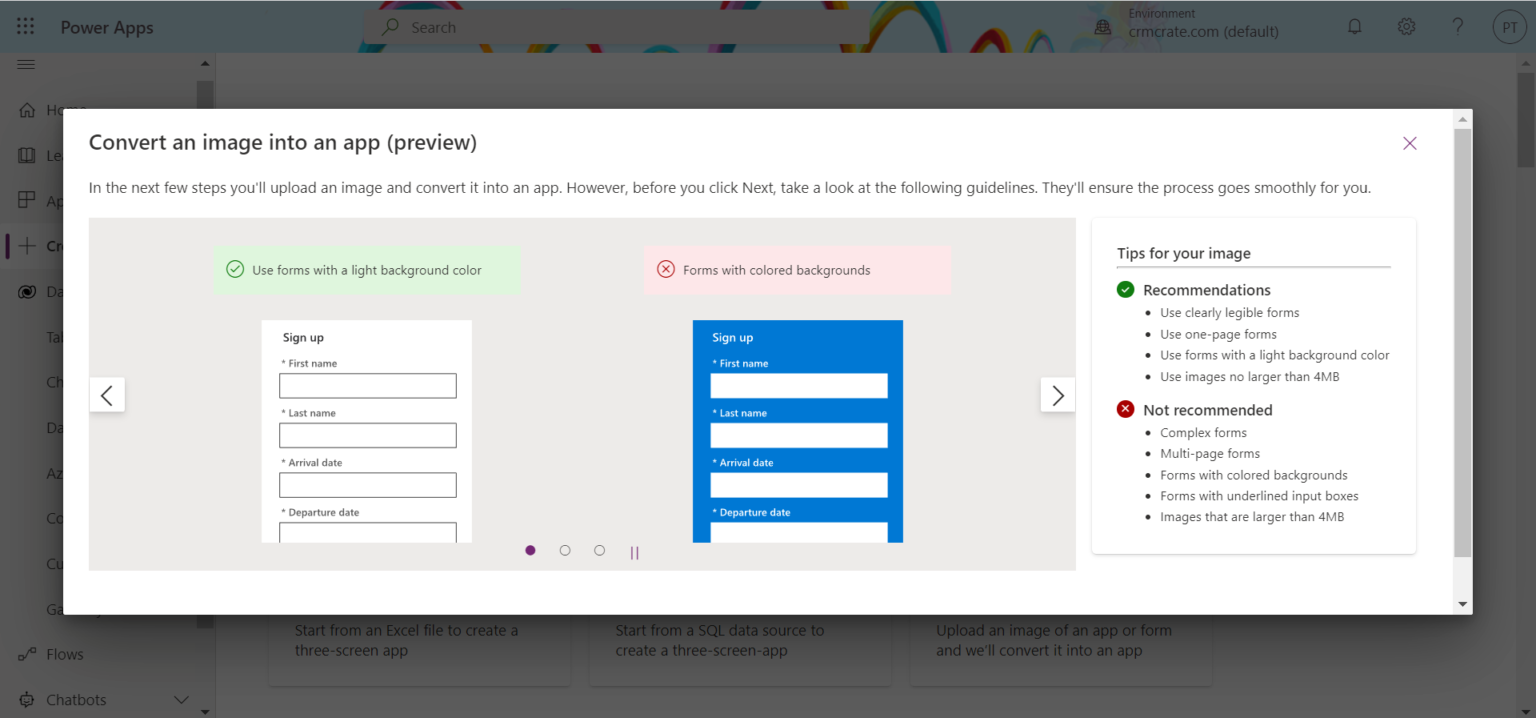Collapse the hamburger navigation menu
The image size is (1536, 718).
pyautogui.click(x=26, y=63)
